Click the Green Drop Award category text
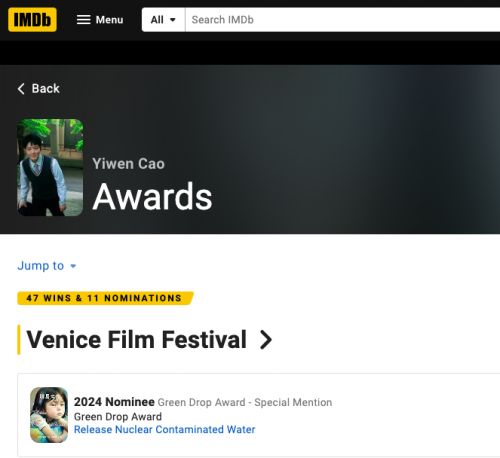 point(118,416)
